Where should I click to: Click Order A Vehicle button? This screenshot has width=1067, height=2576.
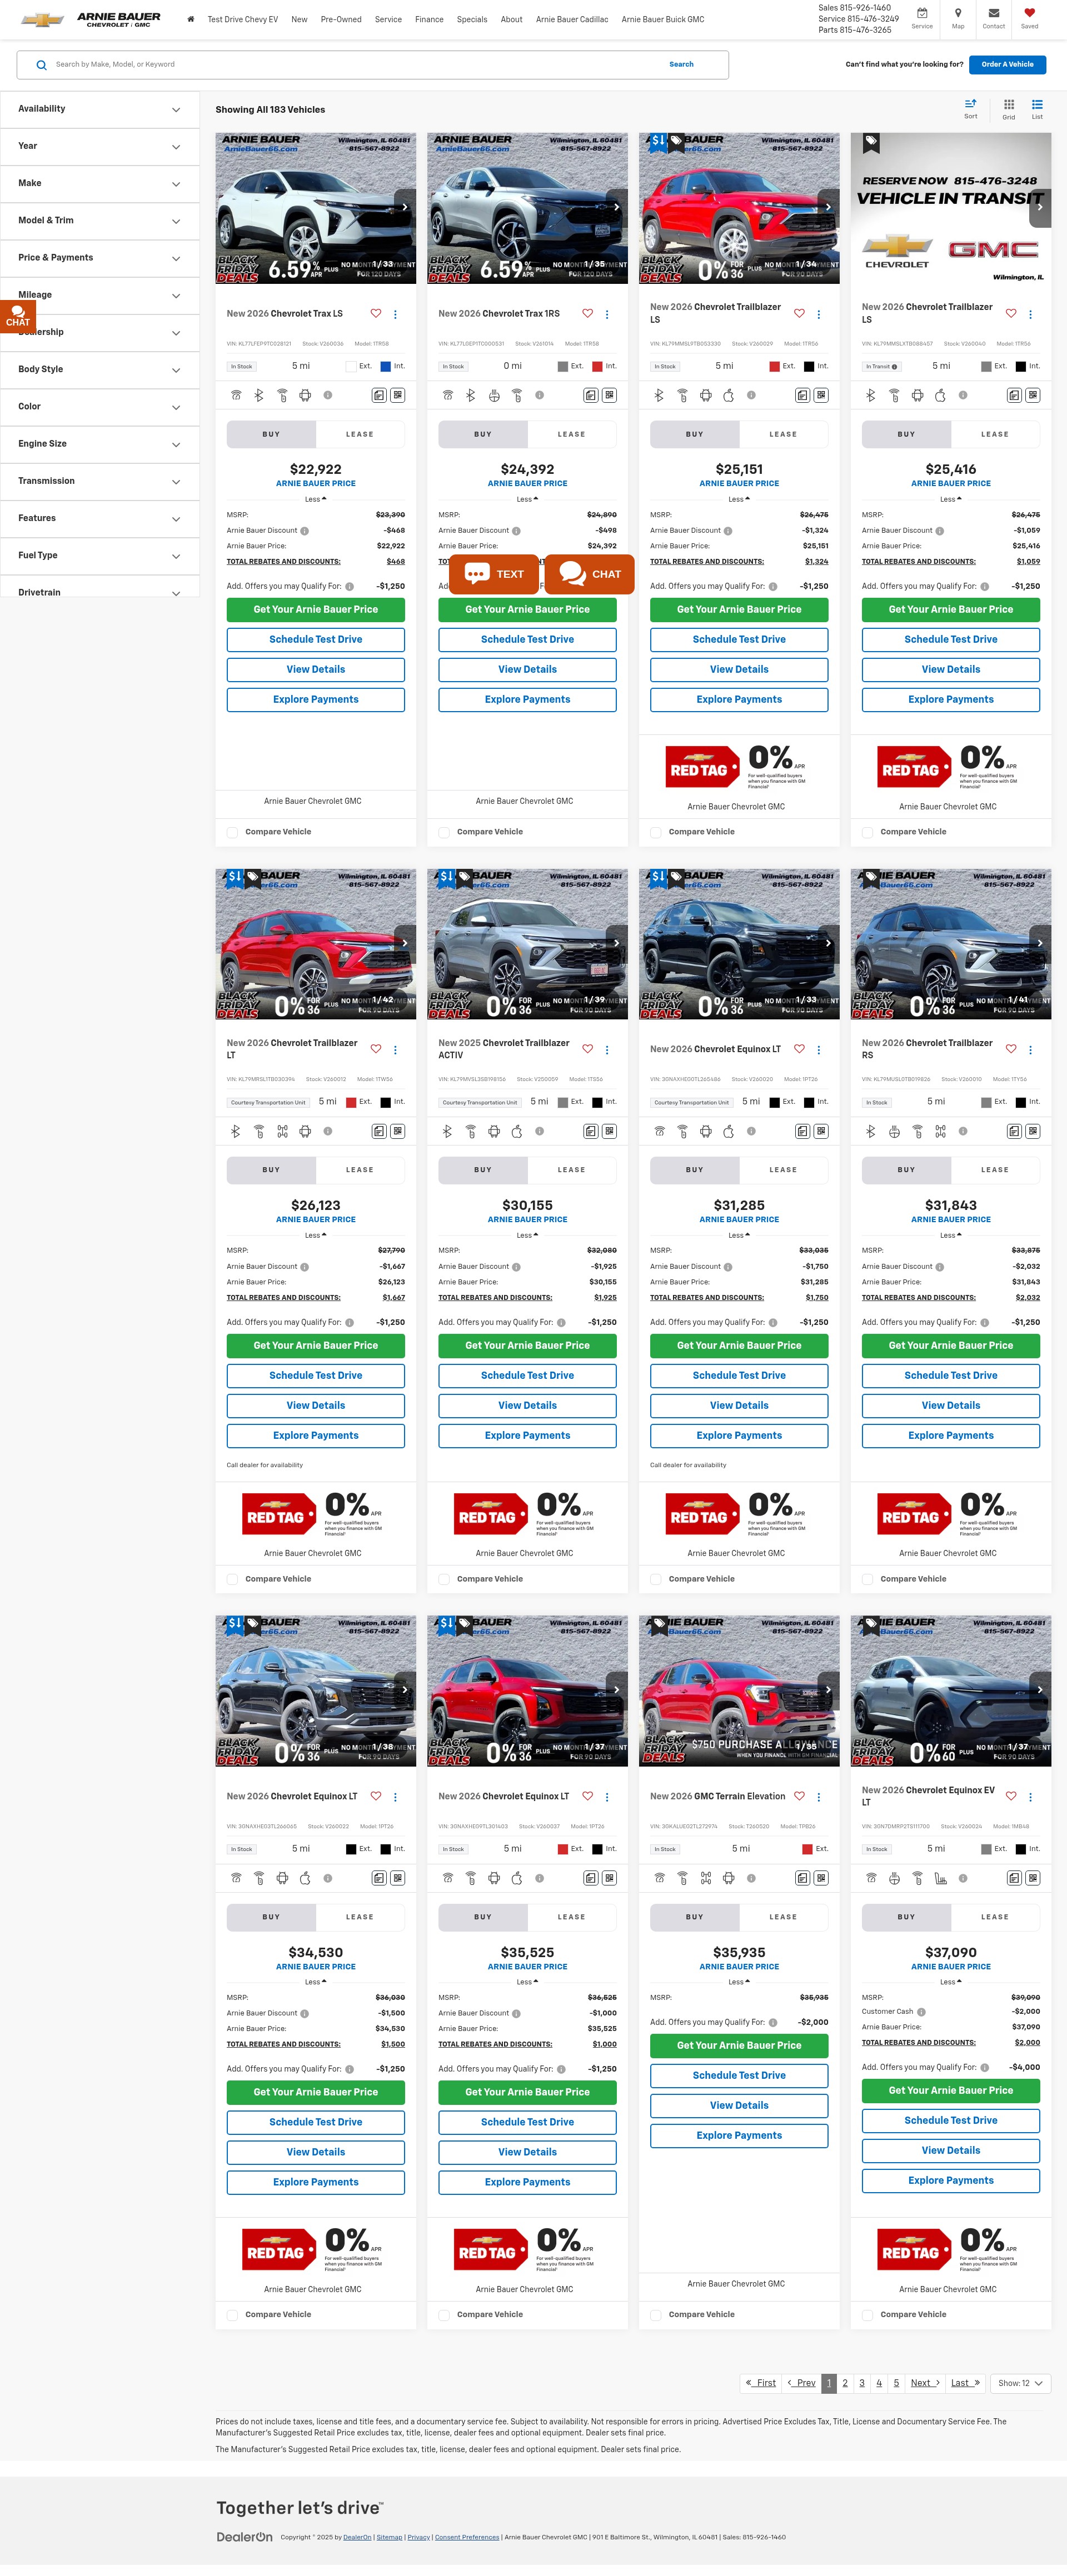1007,64
